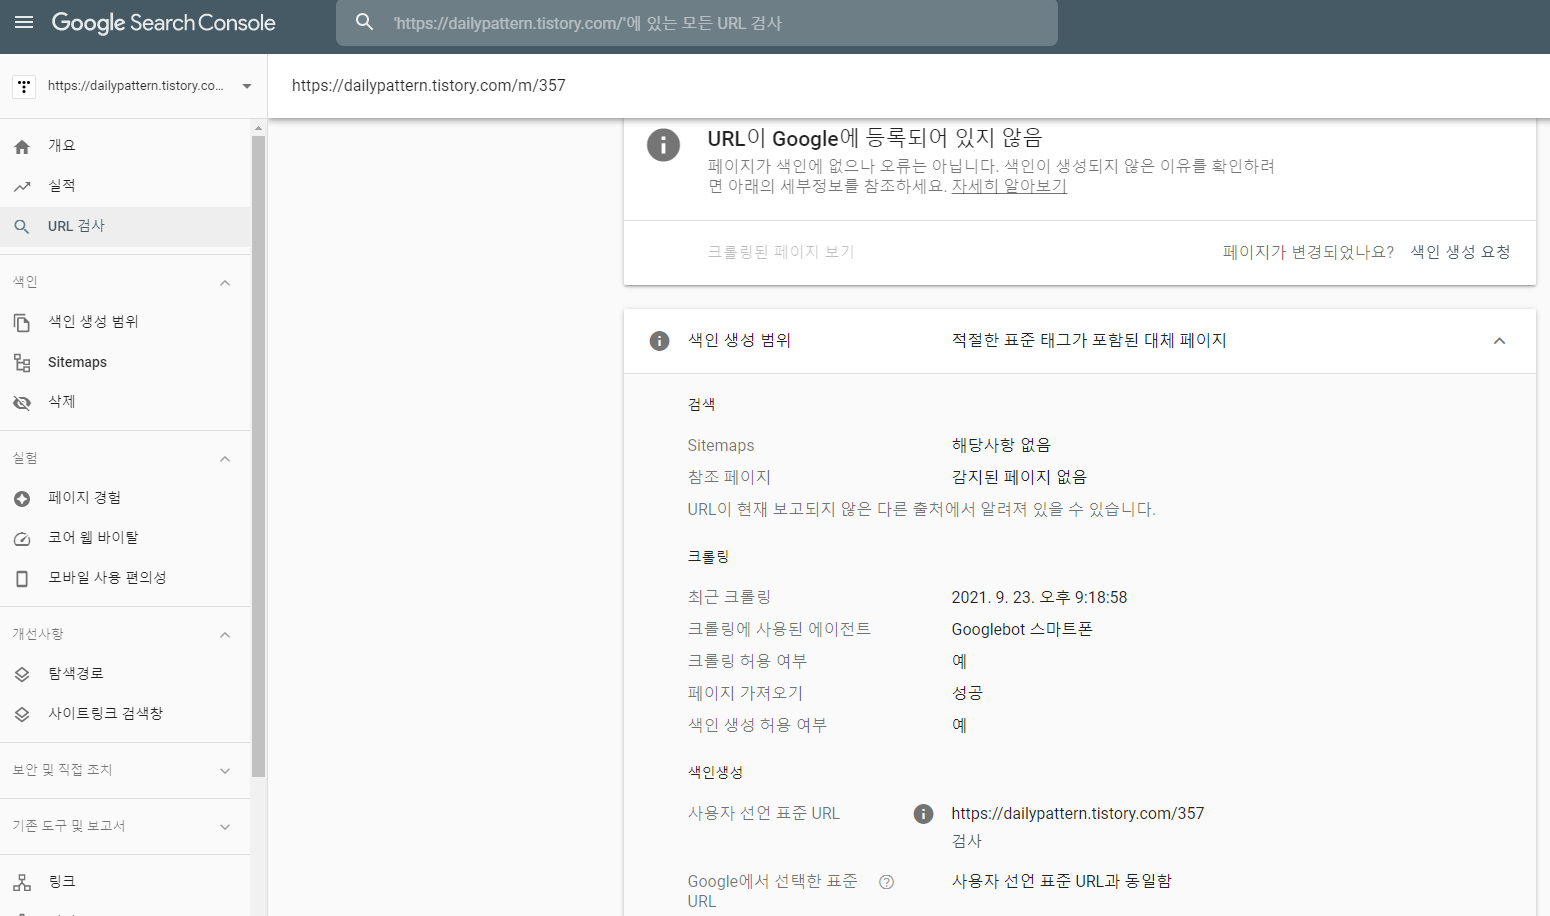Click the trend line icon beside 실적

[x=22, y=187]
